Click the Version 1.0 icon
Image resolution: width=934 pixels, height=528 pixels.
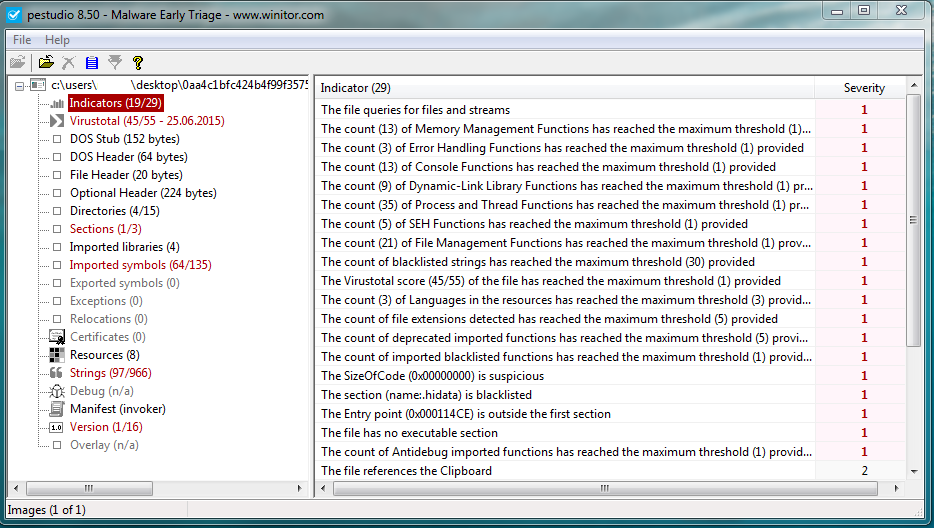57,427
